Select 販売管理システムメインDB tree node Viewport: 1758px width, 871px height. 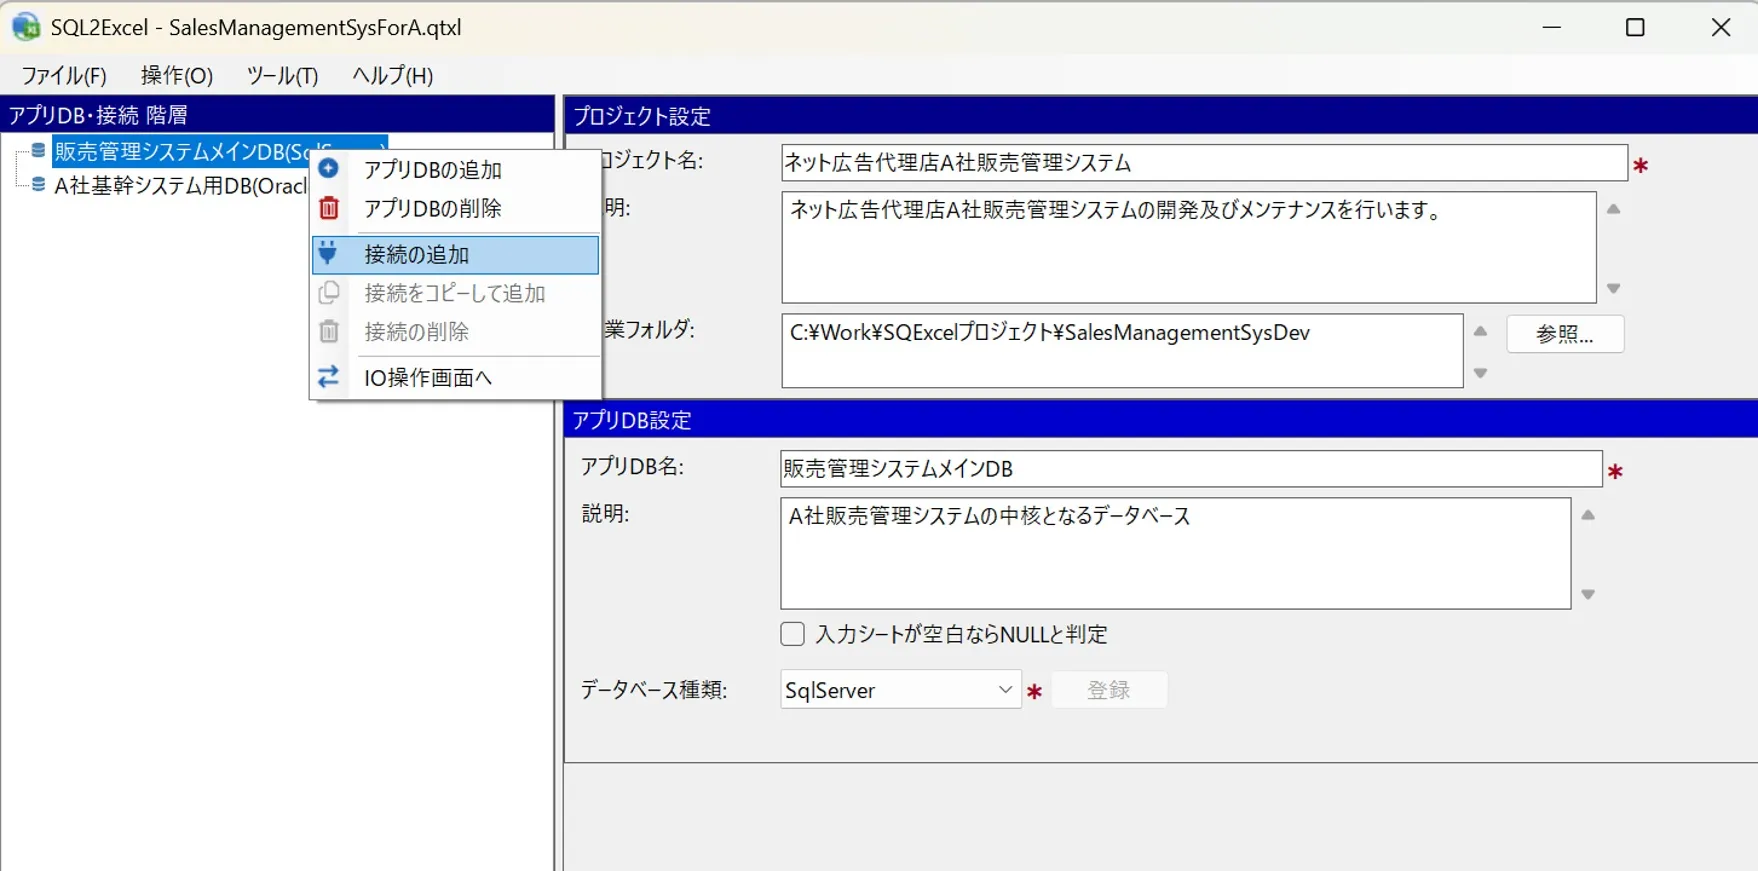(181, 151)
